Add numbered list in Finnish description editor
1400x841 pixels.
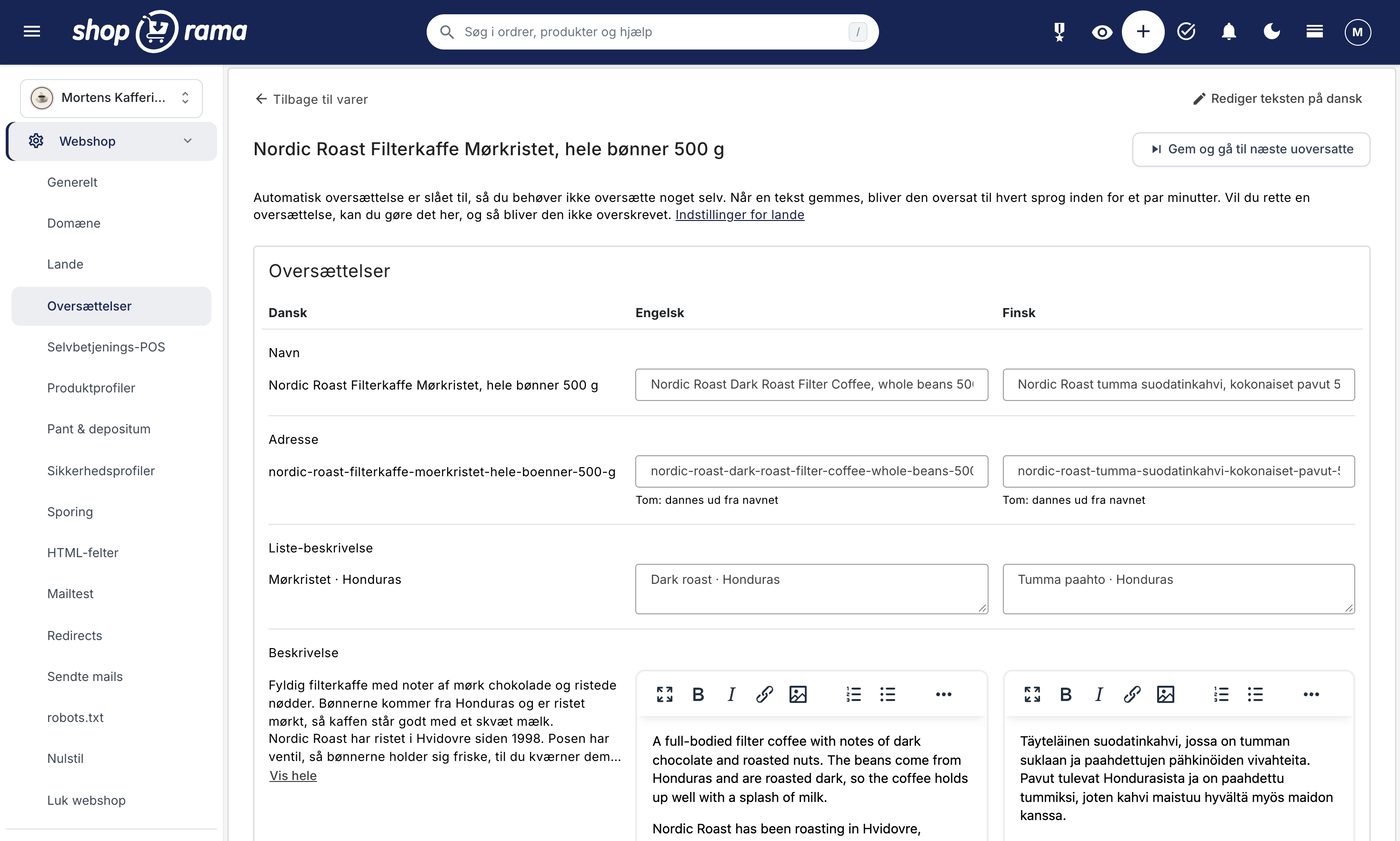[1222, 694]
